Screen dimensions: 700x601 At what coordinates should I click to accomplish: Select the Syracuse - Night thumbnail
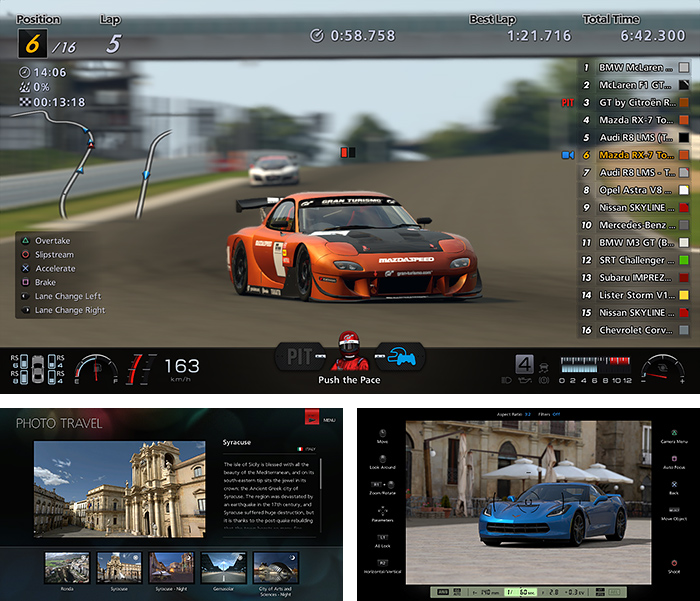point(171,568)
